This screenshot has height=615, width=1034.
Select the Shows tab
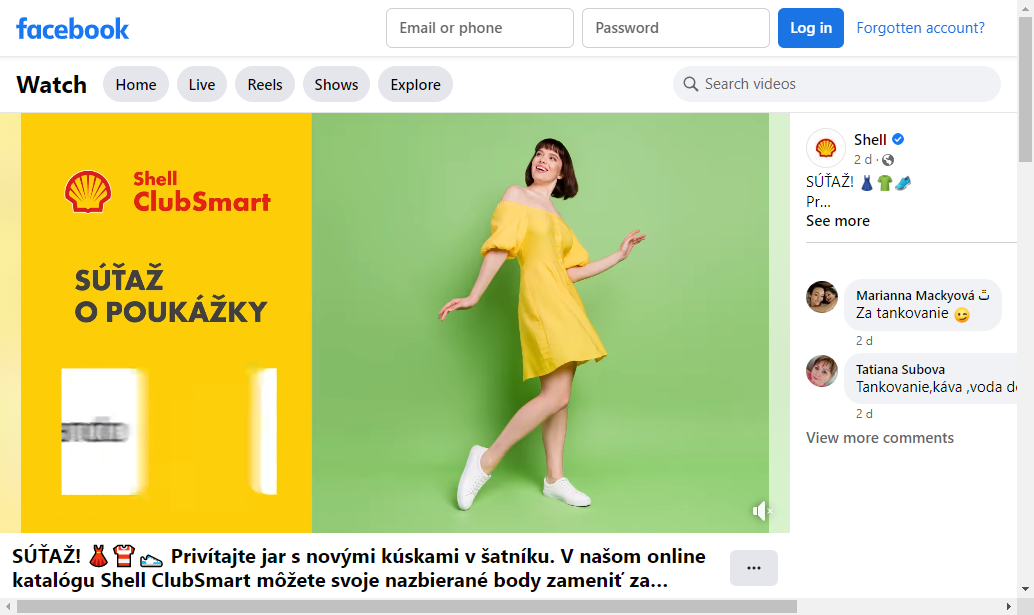[x=336, y=84]
